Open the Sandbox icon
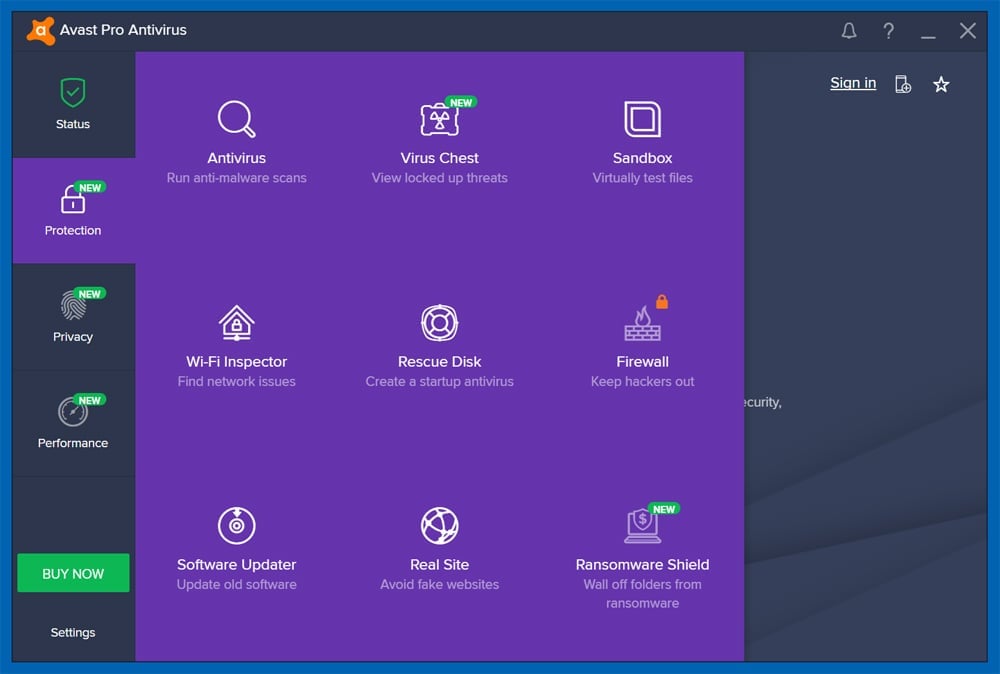This screenshot has width=1000, height=674. click(642, 119)
